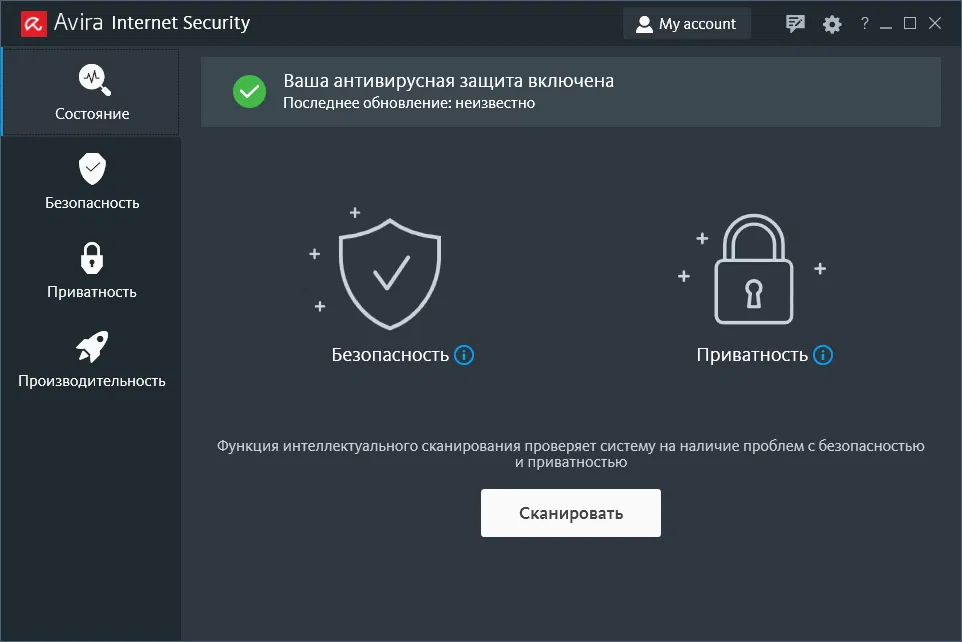The height and width of the screenshot is (642, 962).
Task: Open the feedback chat icon
Action: coord(796,24)
